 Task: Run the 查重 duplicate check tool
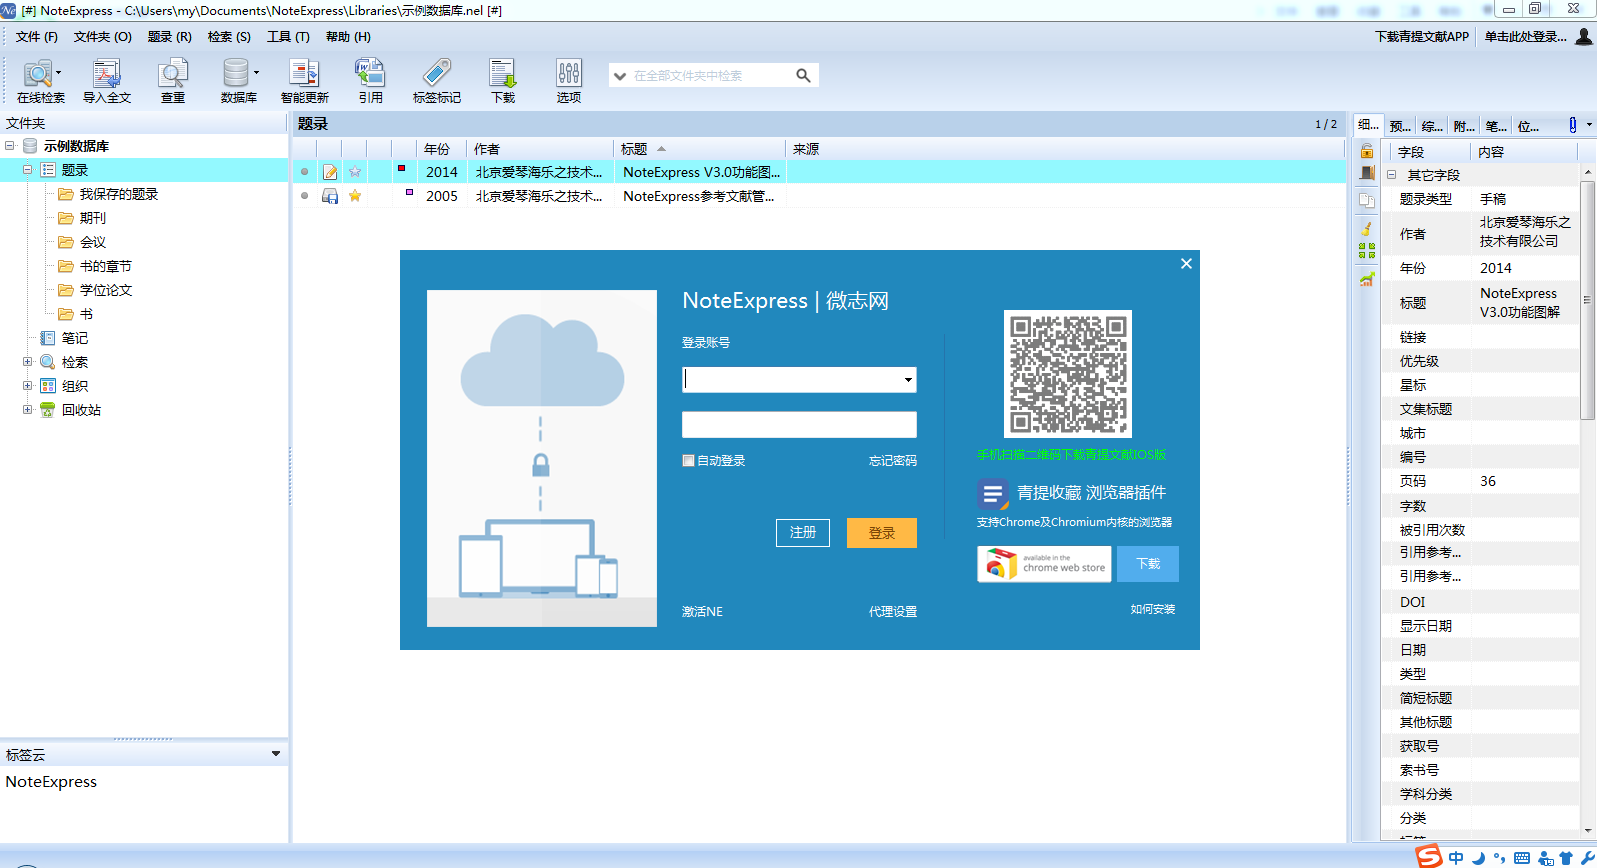[173, 80]
